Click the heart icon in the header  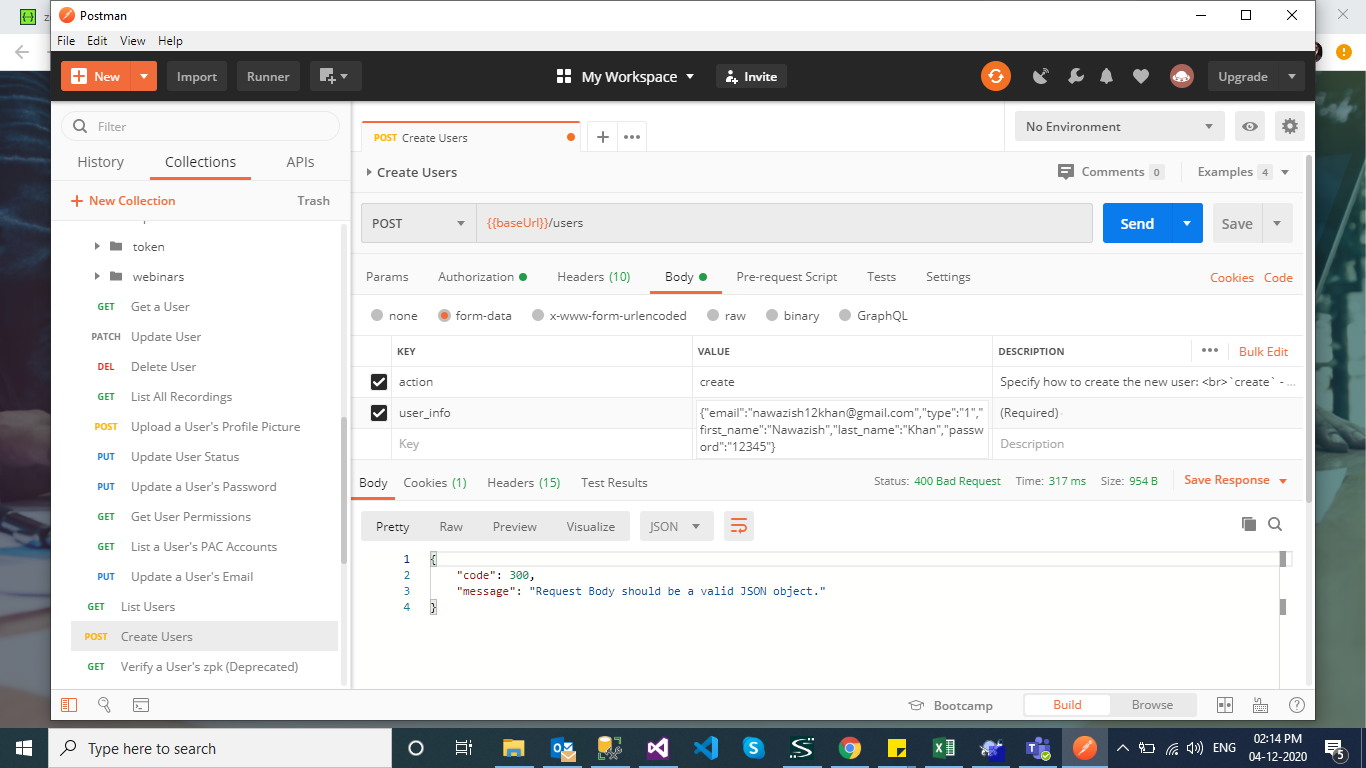tap(1140, 76)
